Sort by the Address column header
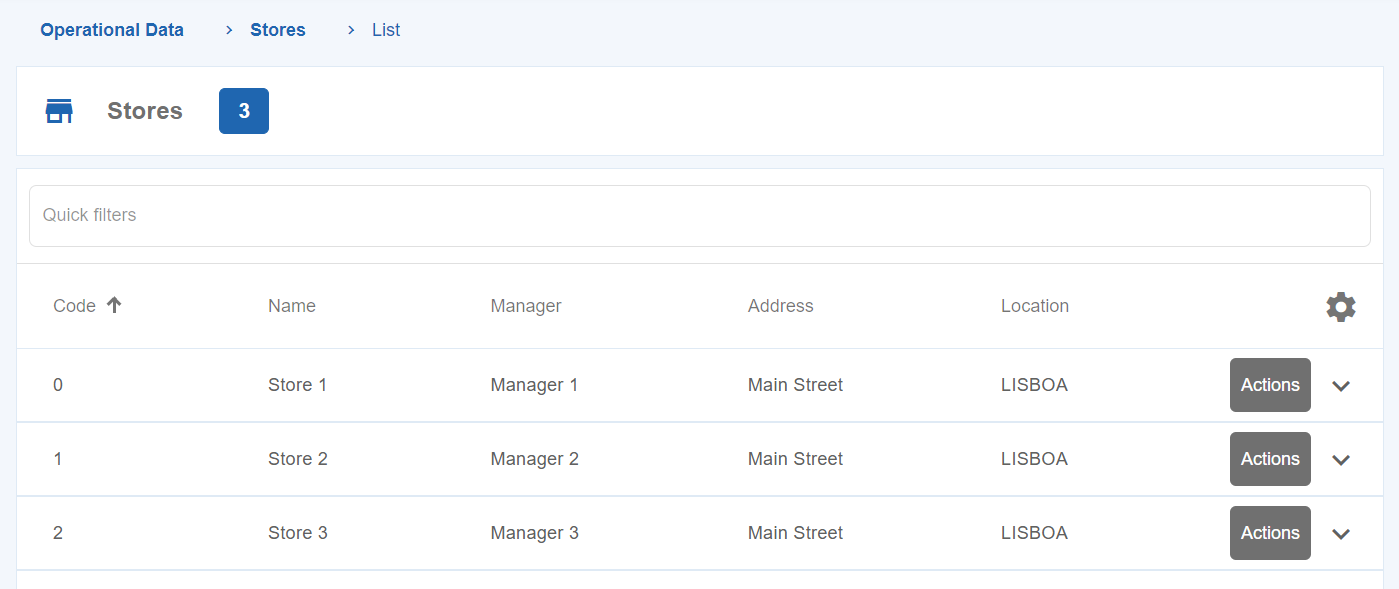The image size is (1399, 589). (x=780, y=306)
